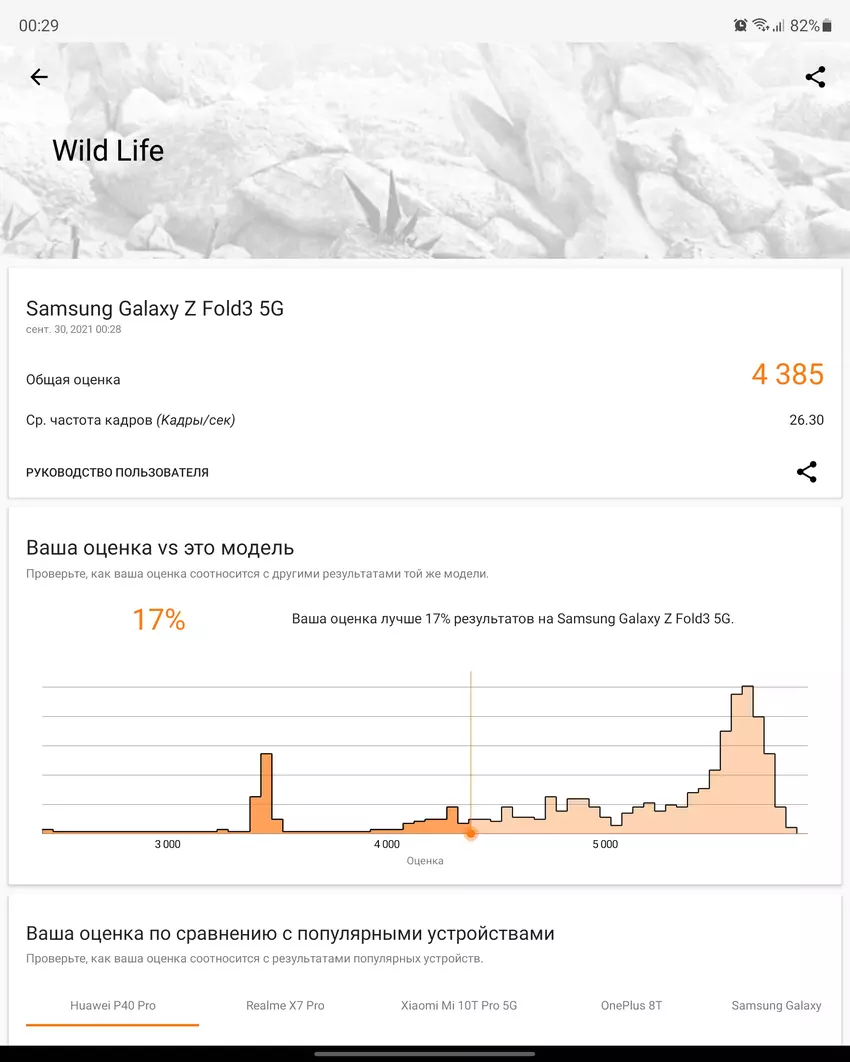
Task: Tap the status bar clock 00:29
Action: point(39,25)
